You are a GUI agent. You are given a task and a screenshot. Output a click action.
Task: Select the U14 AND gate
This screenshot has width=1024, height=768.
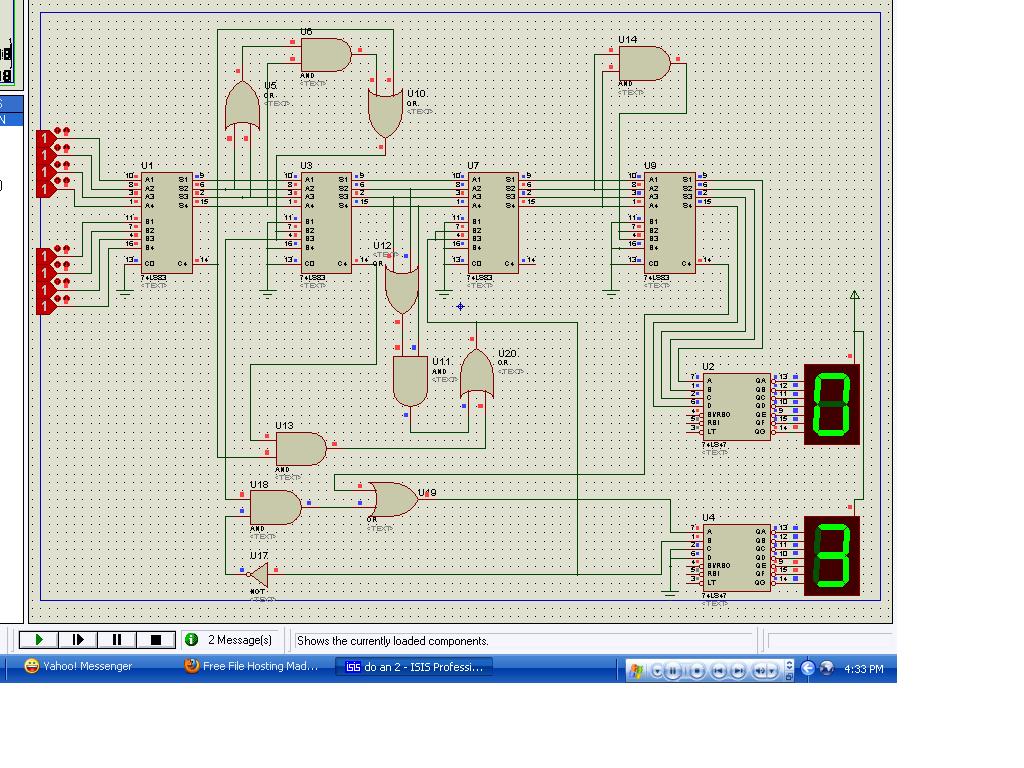pos(644,63)
